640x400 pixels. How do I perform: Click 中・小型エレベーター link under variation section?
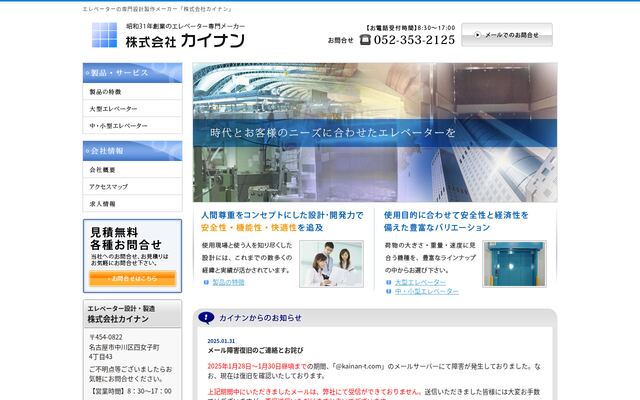click(427, 291)
